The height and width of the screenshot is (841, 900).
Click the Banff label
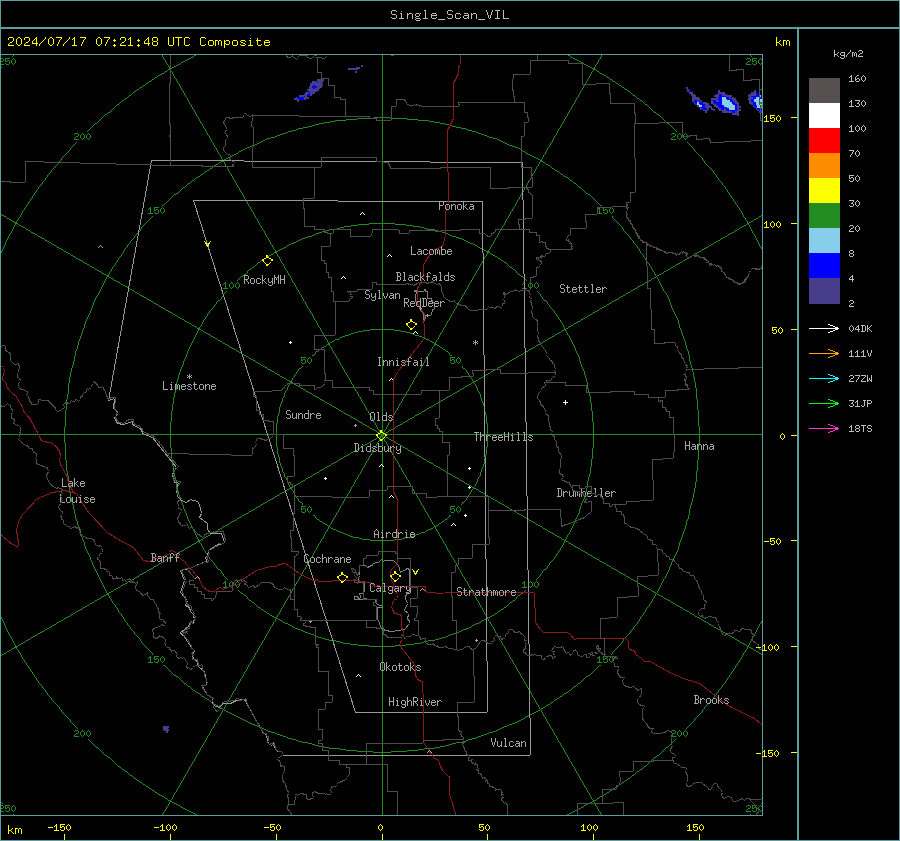click(165, 557)
